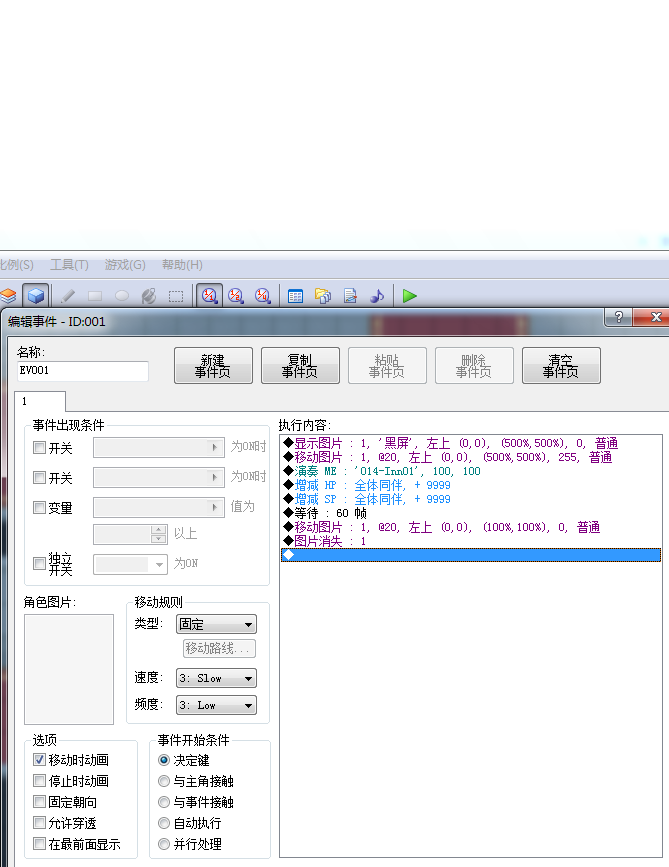Click the 新建事件页 button

click(x=213, y=365)
